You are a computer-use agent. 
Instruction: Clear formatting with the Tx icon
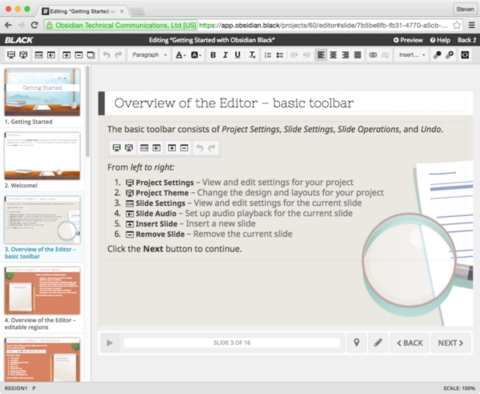click(252, 55)
